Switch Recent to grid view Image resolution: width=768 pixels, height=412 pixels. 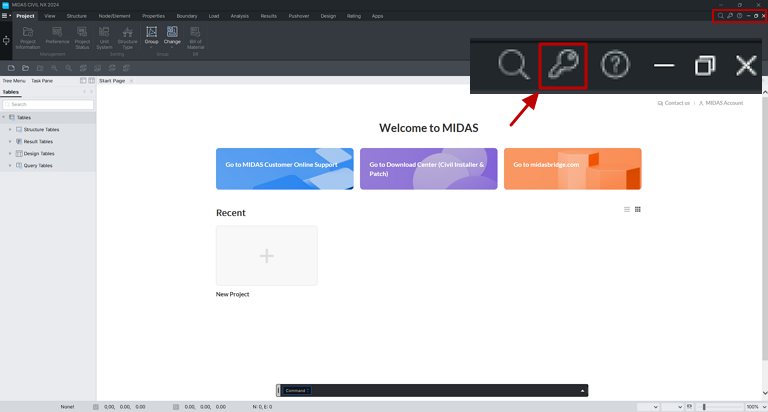(638, 209)
